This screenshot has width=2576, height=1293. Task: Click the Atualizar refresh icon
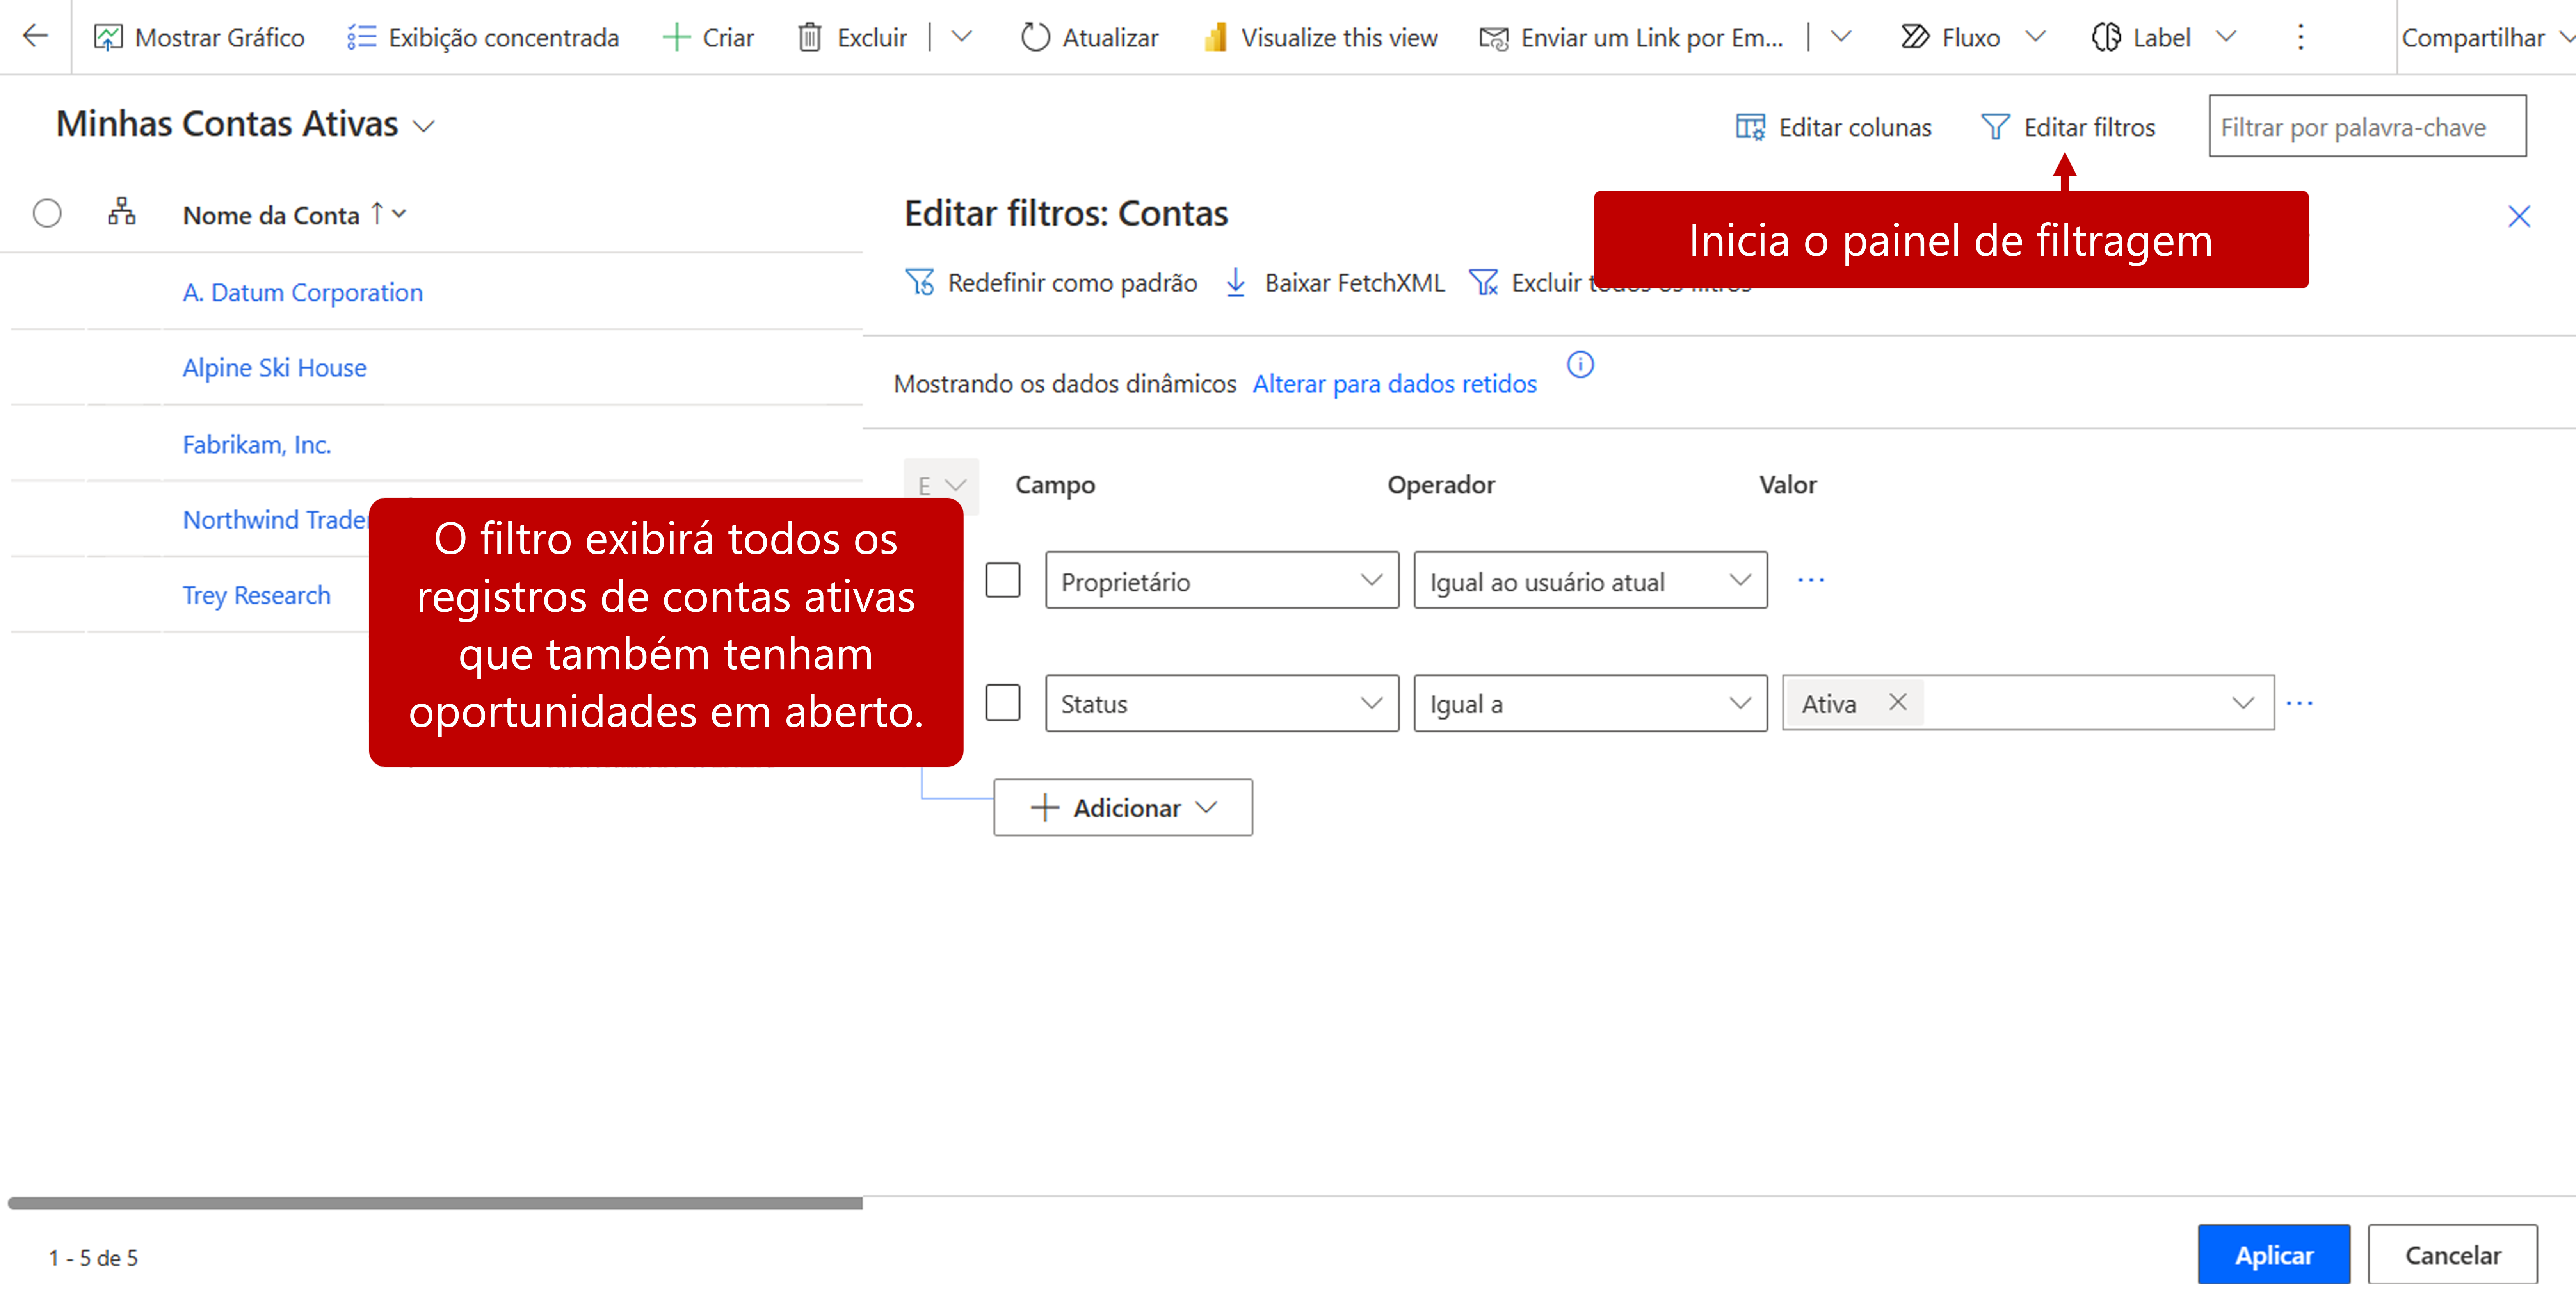1035,38
